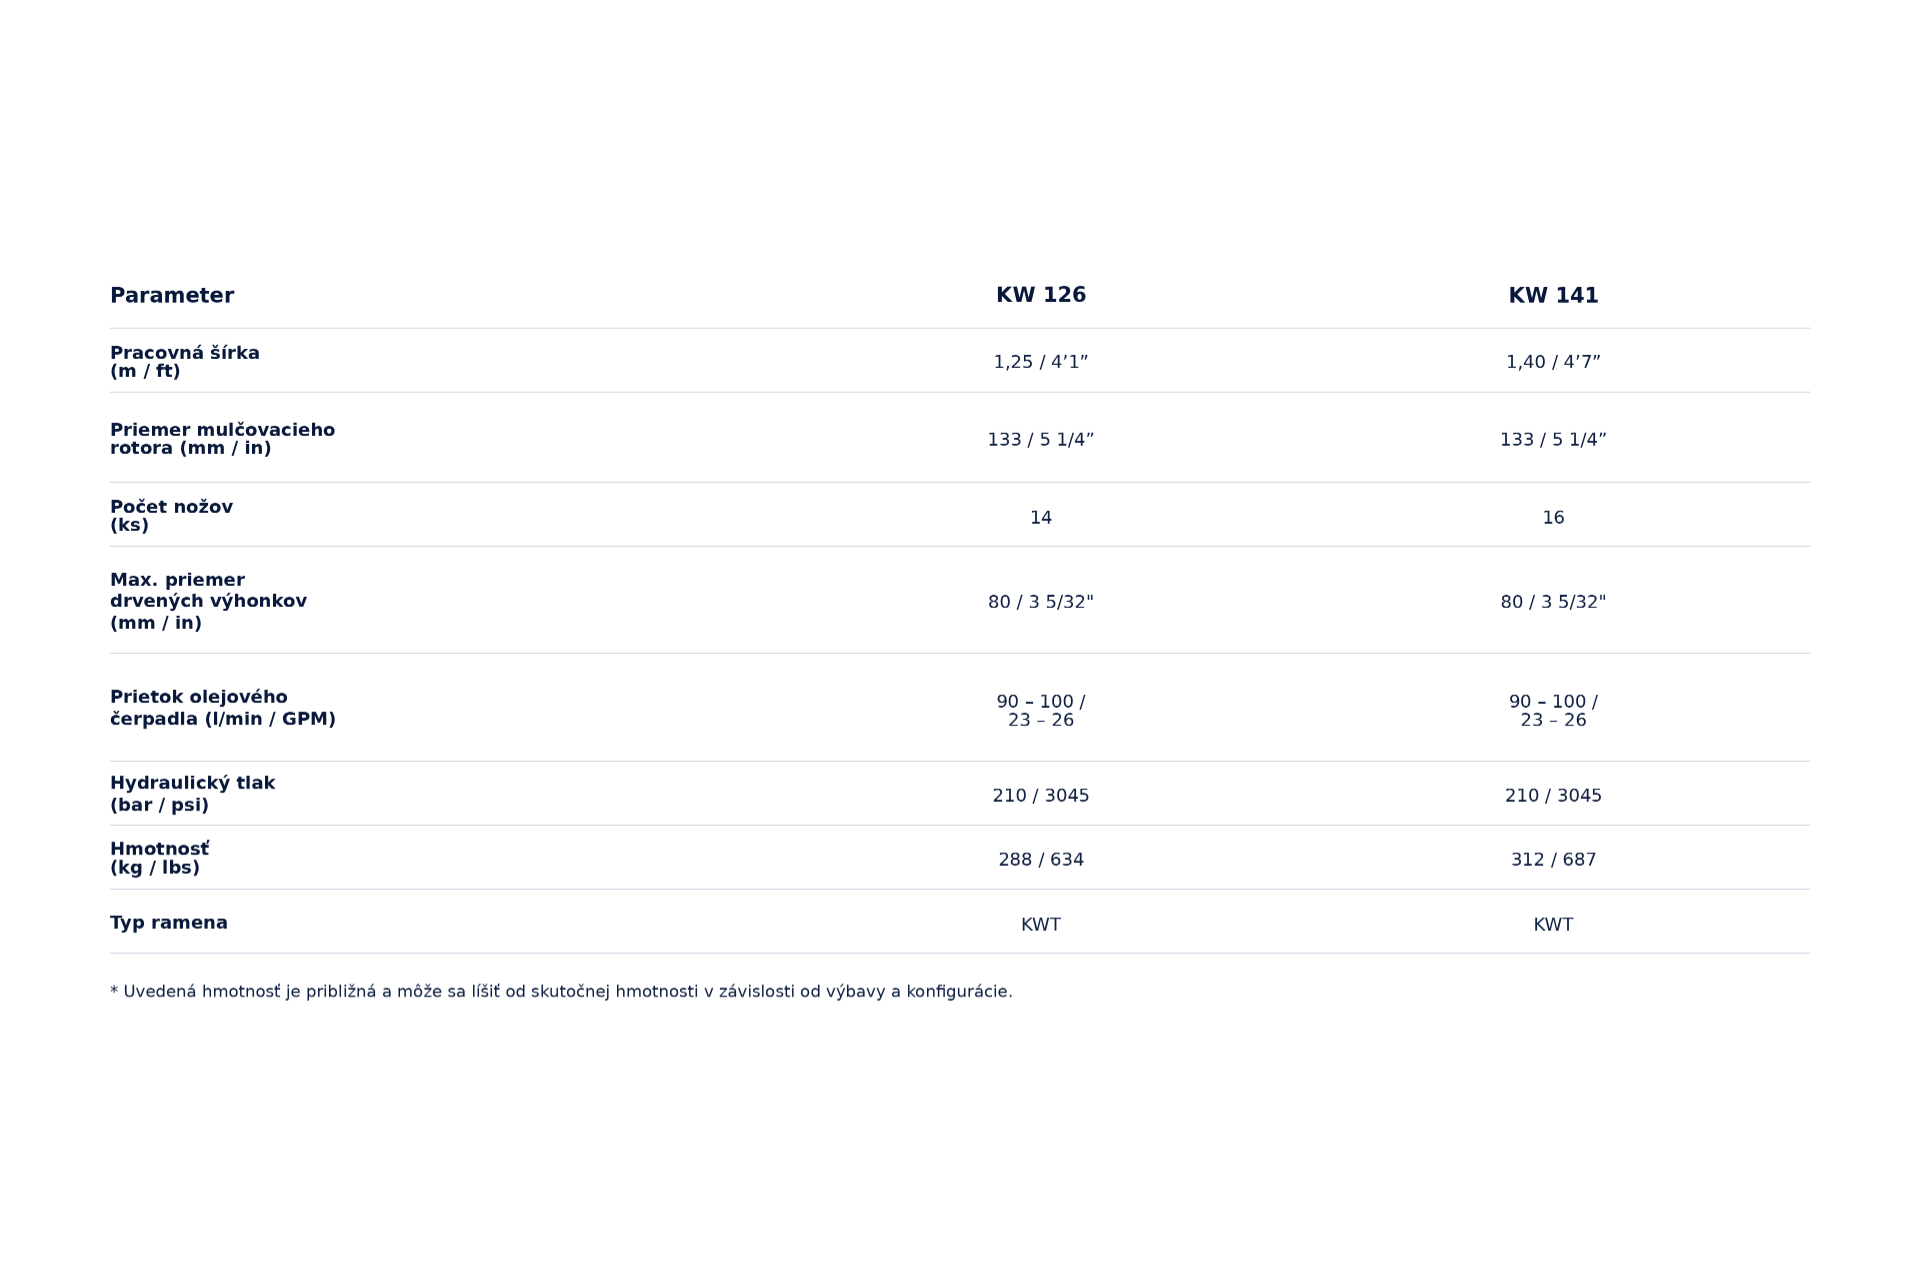1920x1287 pixels.
Task: Click Max. priemer drvených výhonkov label
Action: click(x=208, y=601)
